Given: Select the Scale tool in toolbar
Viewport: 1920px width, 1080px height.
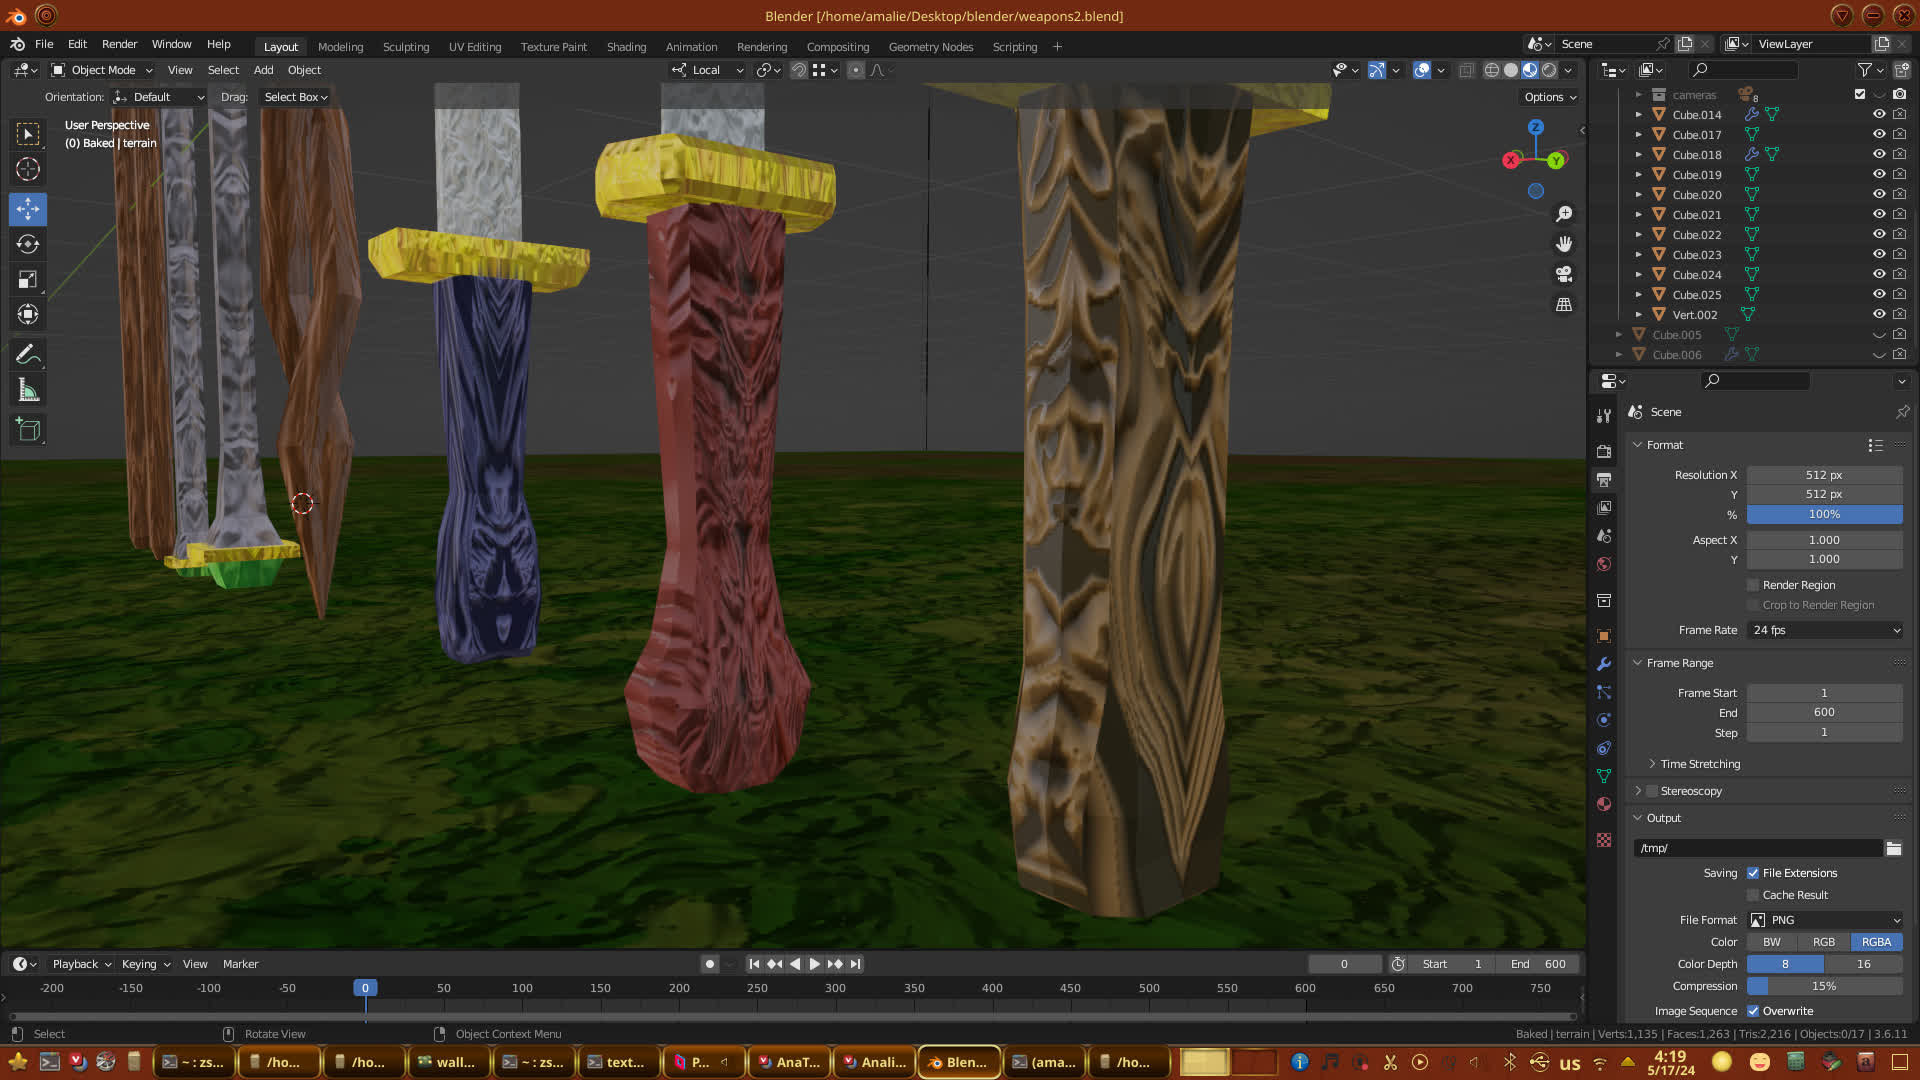Looking at the screenshot, I should click(28, 280).
